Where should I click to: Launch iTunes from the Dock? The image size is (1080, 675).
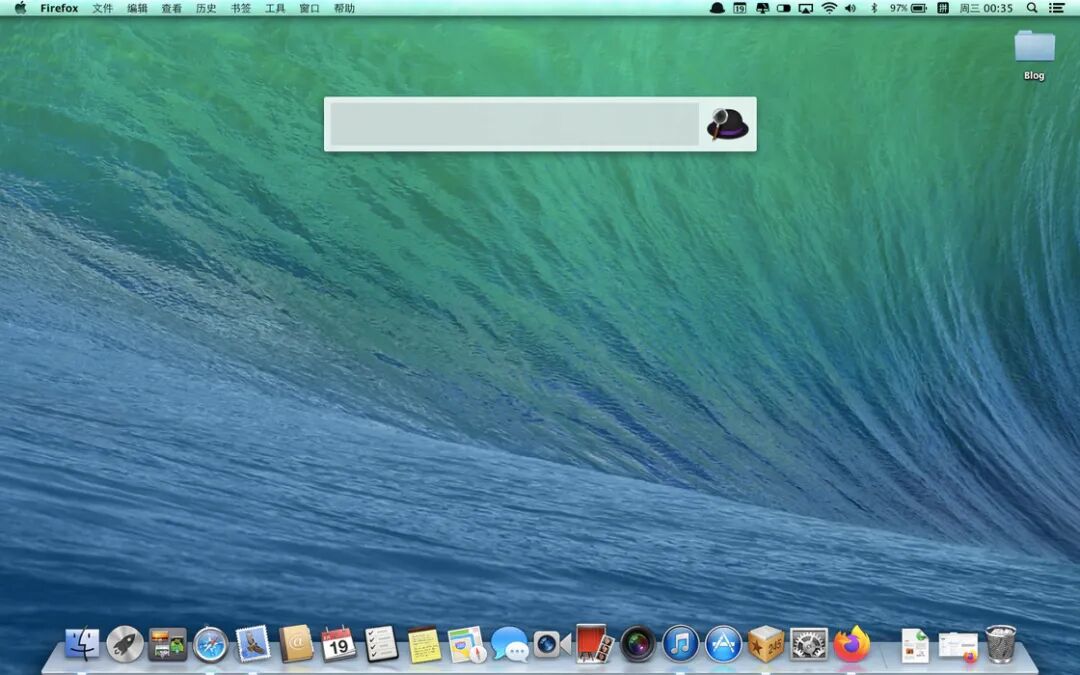681,645
